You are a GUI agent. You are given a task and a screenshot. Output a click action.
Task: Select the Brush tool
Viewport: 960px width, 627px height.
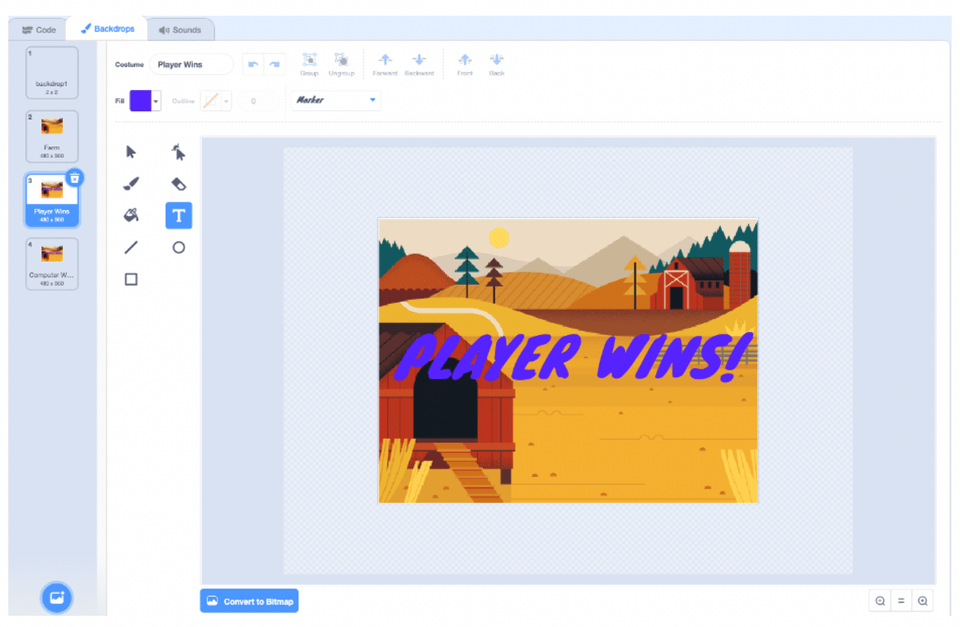point(131,184)
